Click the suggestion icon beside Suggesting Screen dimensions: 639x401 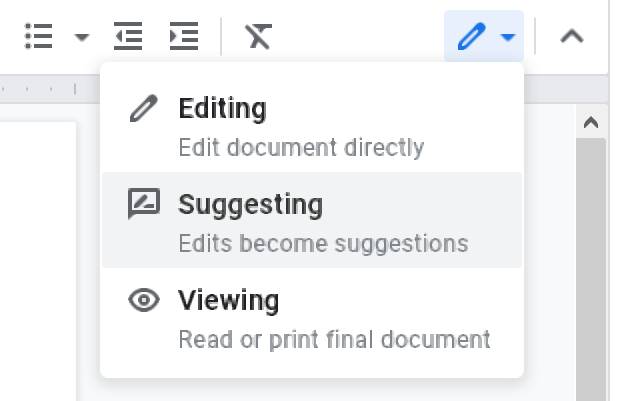[145, 205]
